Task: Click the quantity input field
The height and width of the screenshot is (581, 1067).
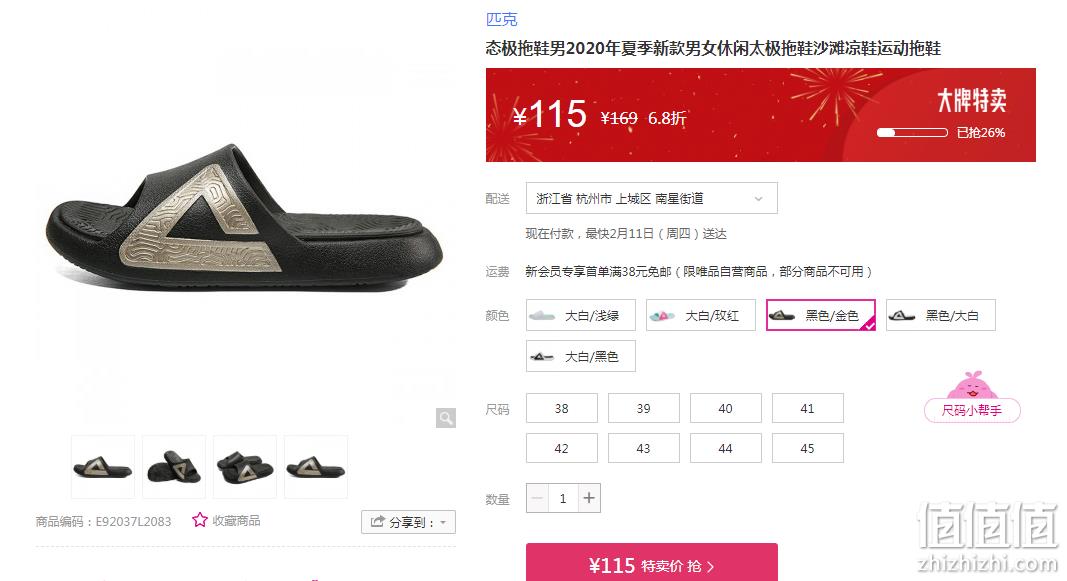Action: click(563, 499)
